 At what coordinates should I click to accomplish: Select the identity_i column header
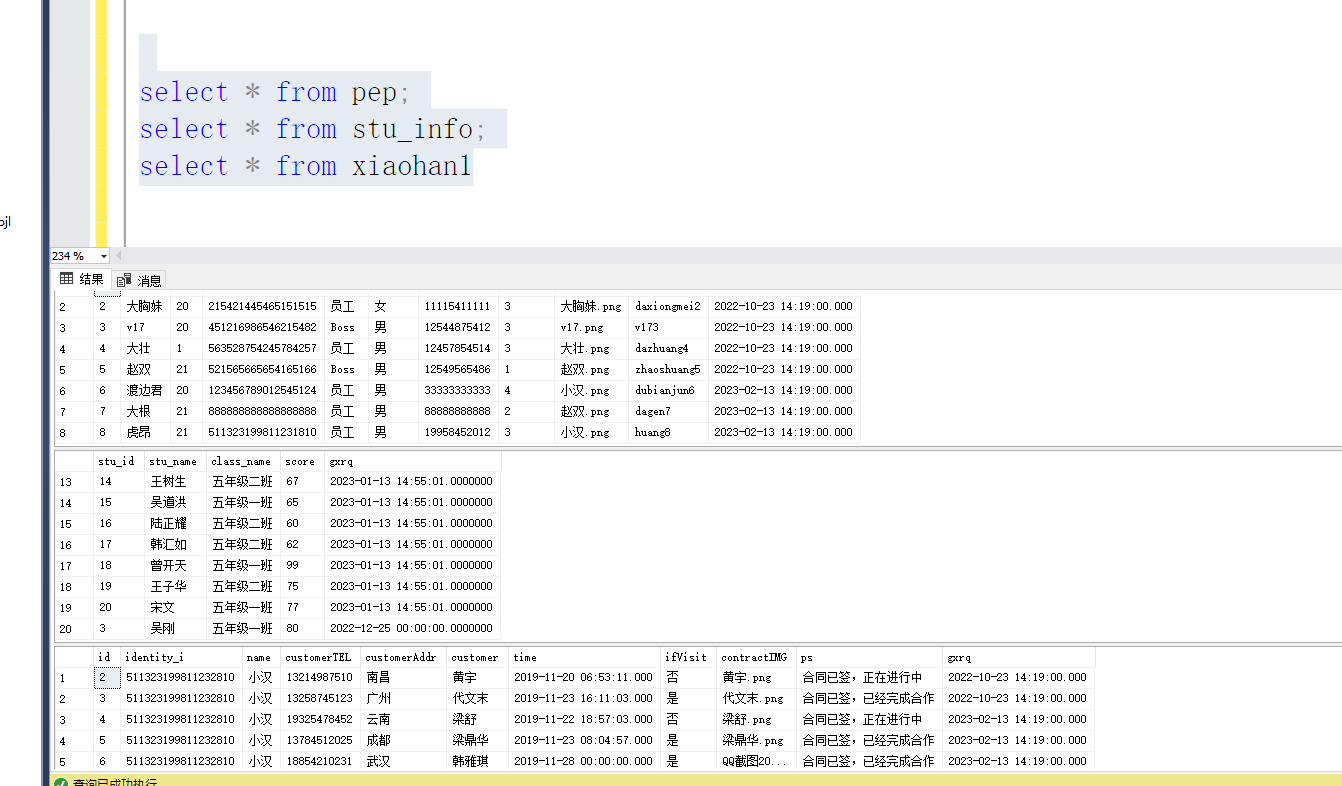pyautogui.click(x=180, y=657)
